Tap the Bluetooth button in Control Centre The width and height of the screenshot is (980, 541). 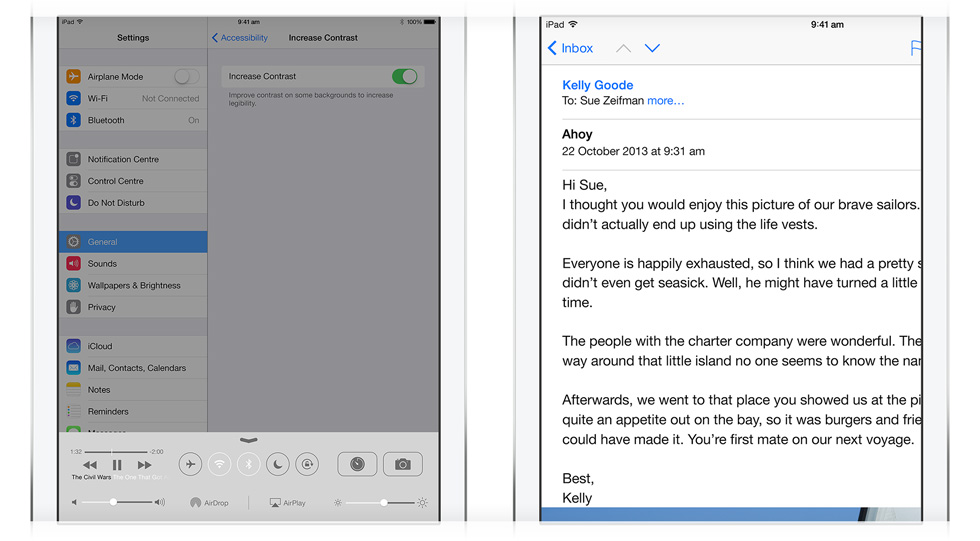(x=249, y=464)
